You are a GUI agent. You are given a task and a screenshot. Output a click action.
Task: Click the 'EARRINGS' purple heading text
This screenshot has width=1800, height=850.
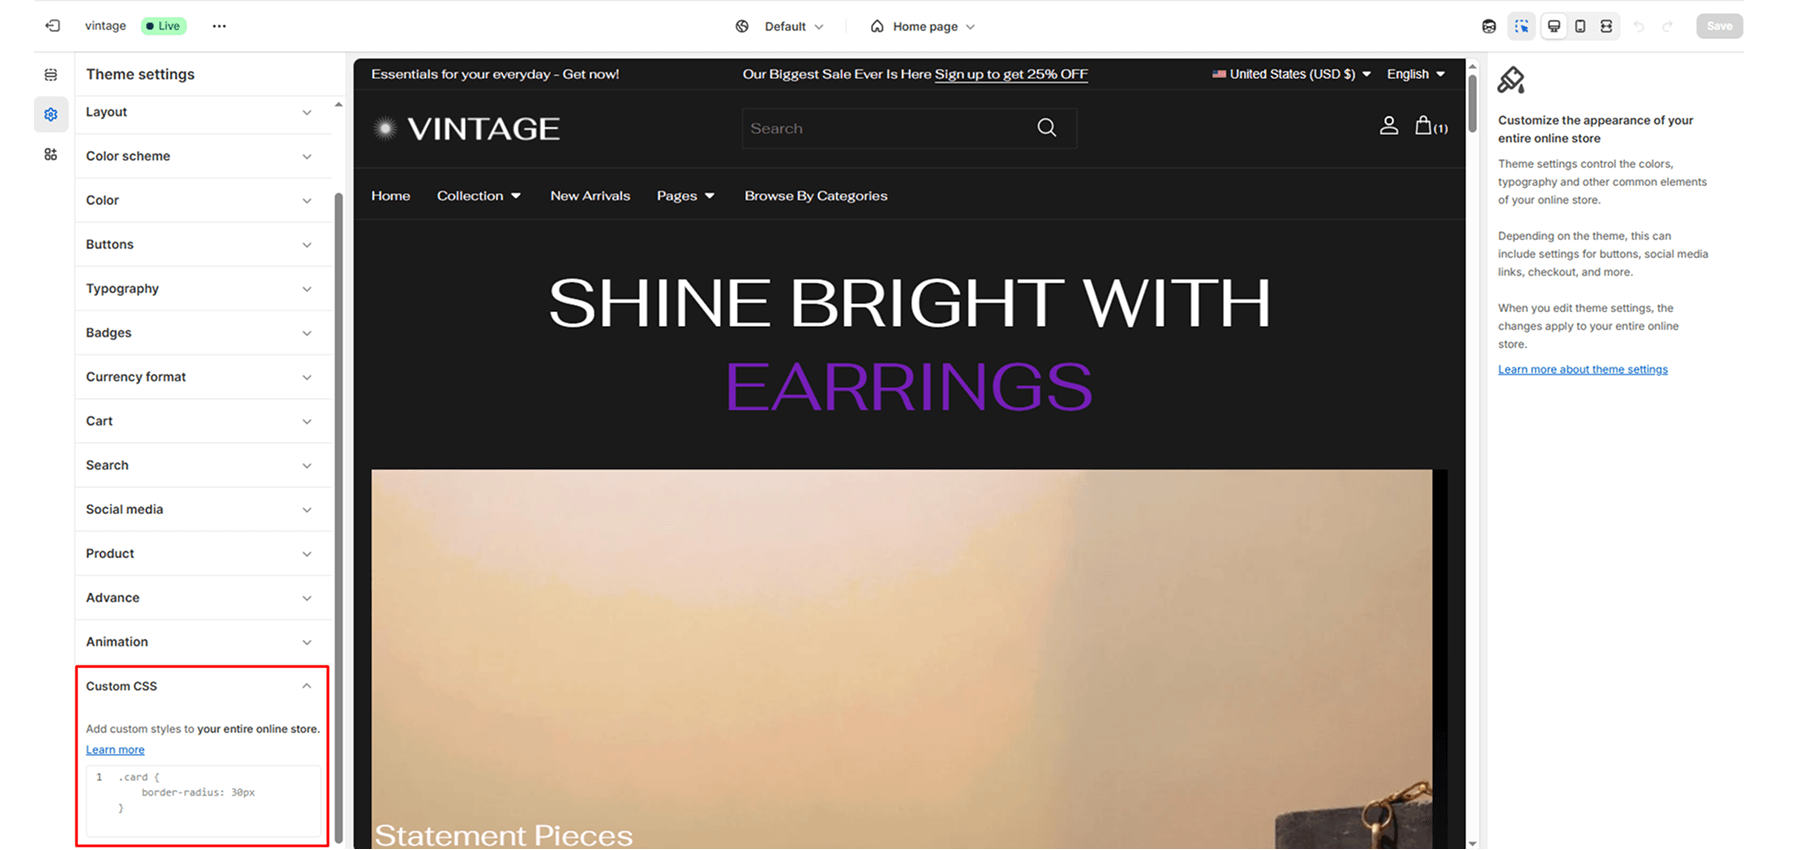tap(909, 386)
